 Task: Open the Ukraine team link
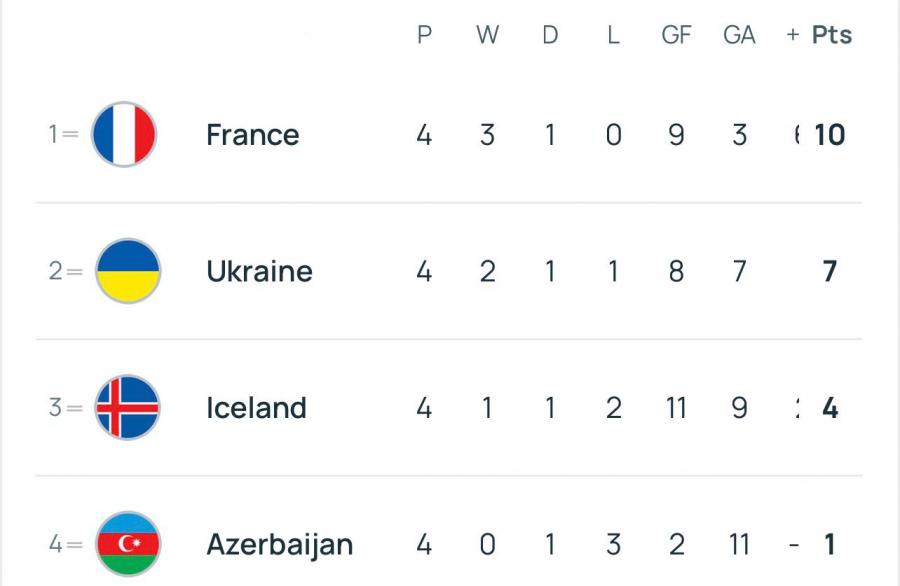(x=259, y=271)
